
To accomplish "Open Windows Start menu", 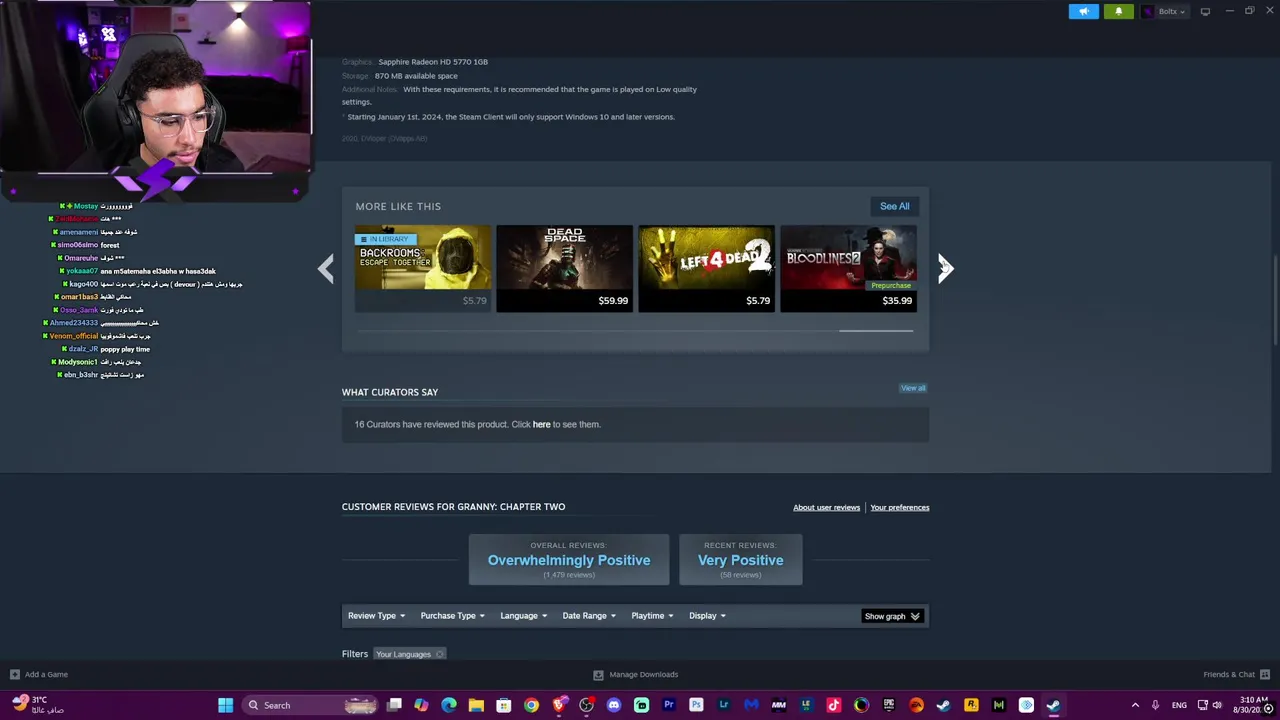I will coord(225,705).
